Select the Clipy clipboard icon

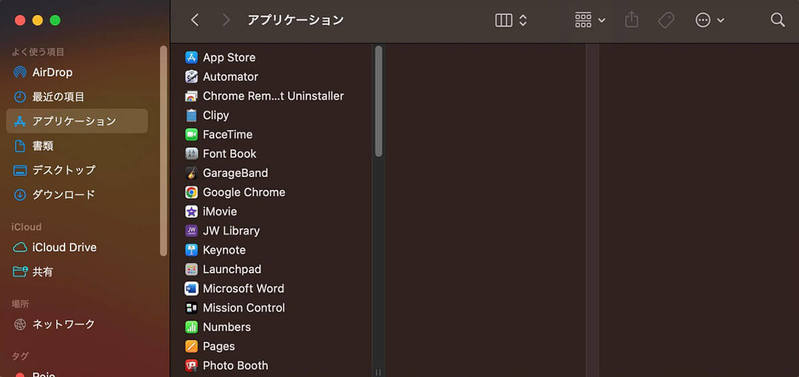191,116
